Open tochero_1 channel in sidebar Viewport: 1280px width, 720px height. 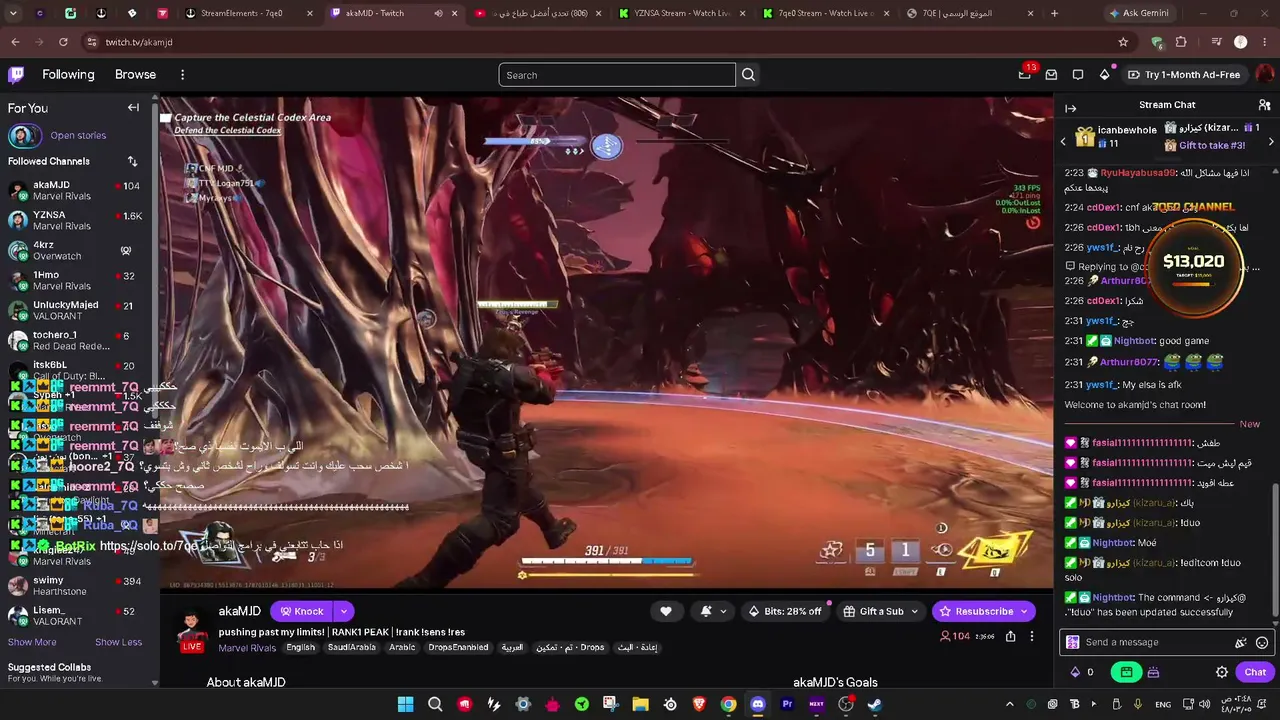point(74,341)
